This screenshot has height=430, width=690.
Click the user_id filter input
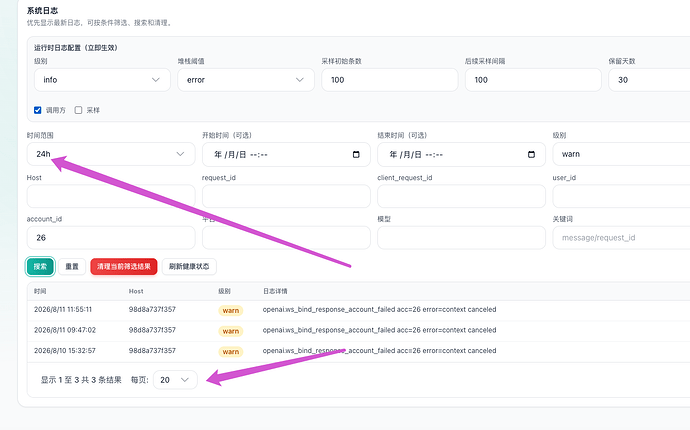click(x=621, y=196)
